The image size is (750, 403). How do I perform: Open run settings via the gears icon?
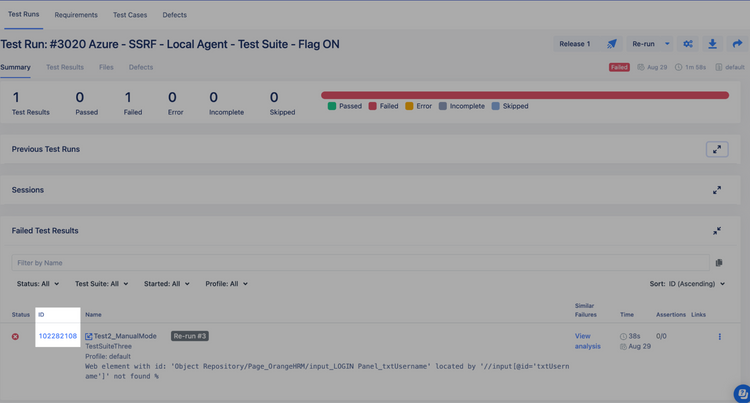(x=688, y=44)
